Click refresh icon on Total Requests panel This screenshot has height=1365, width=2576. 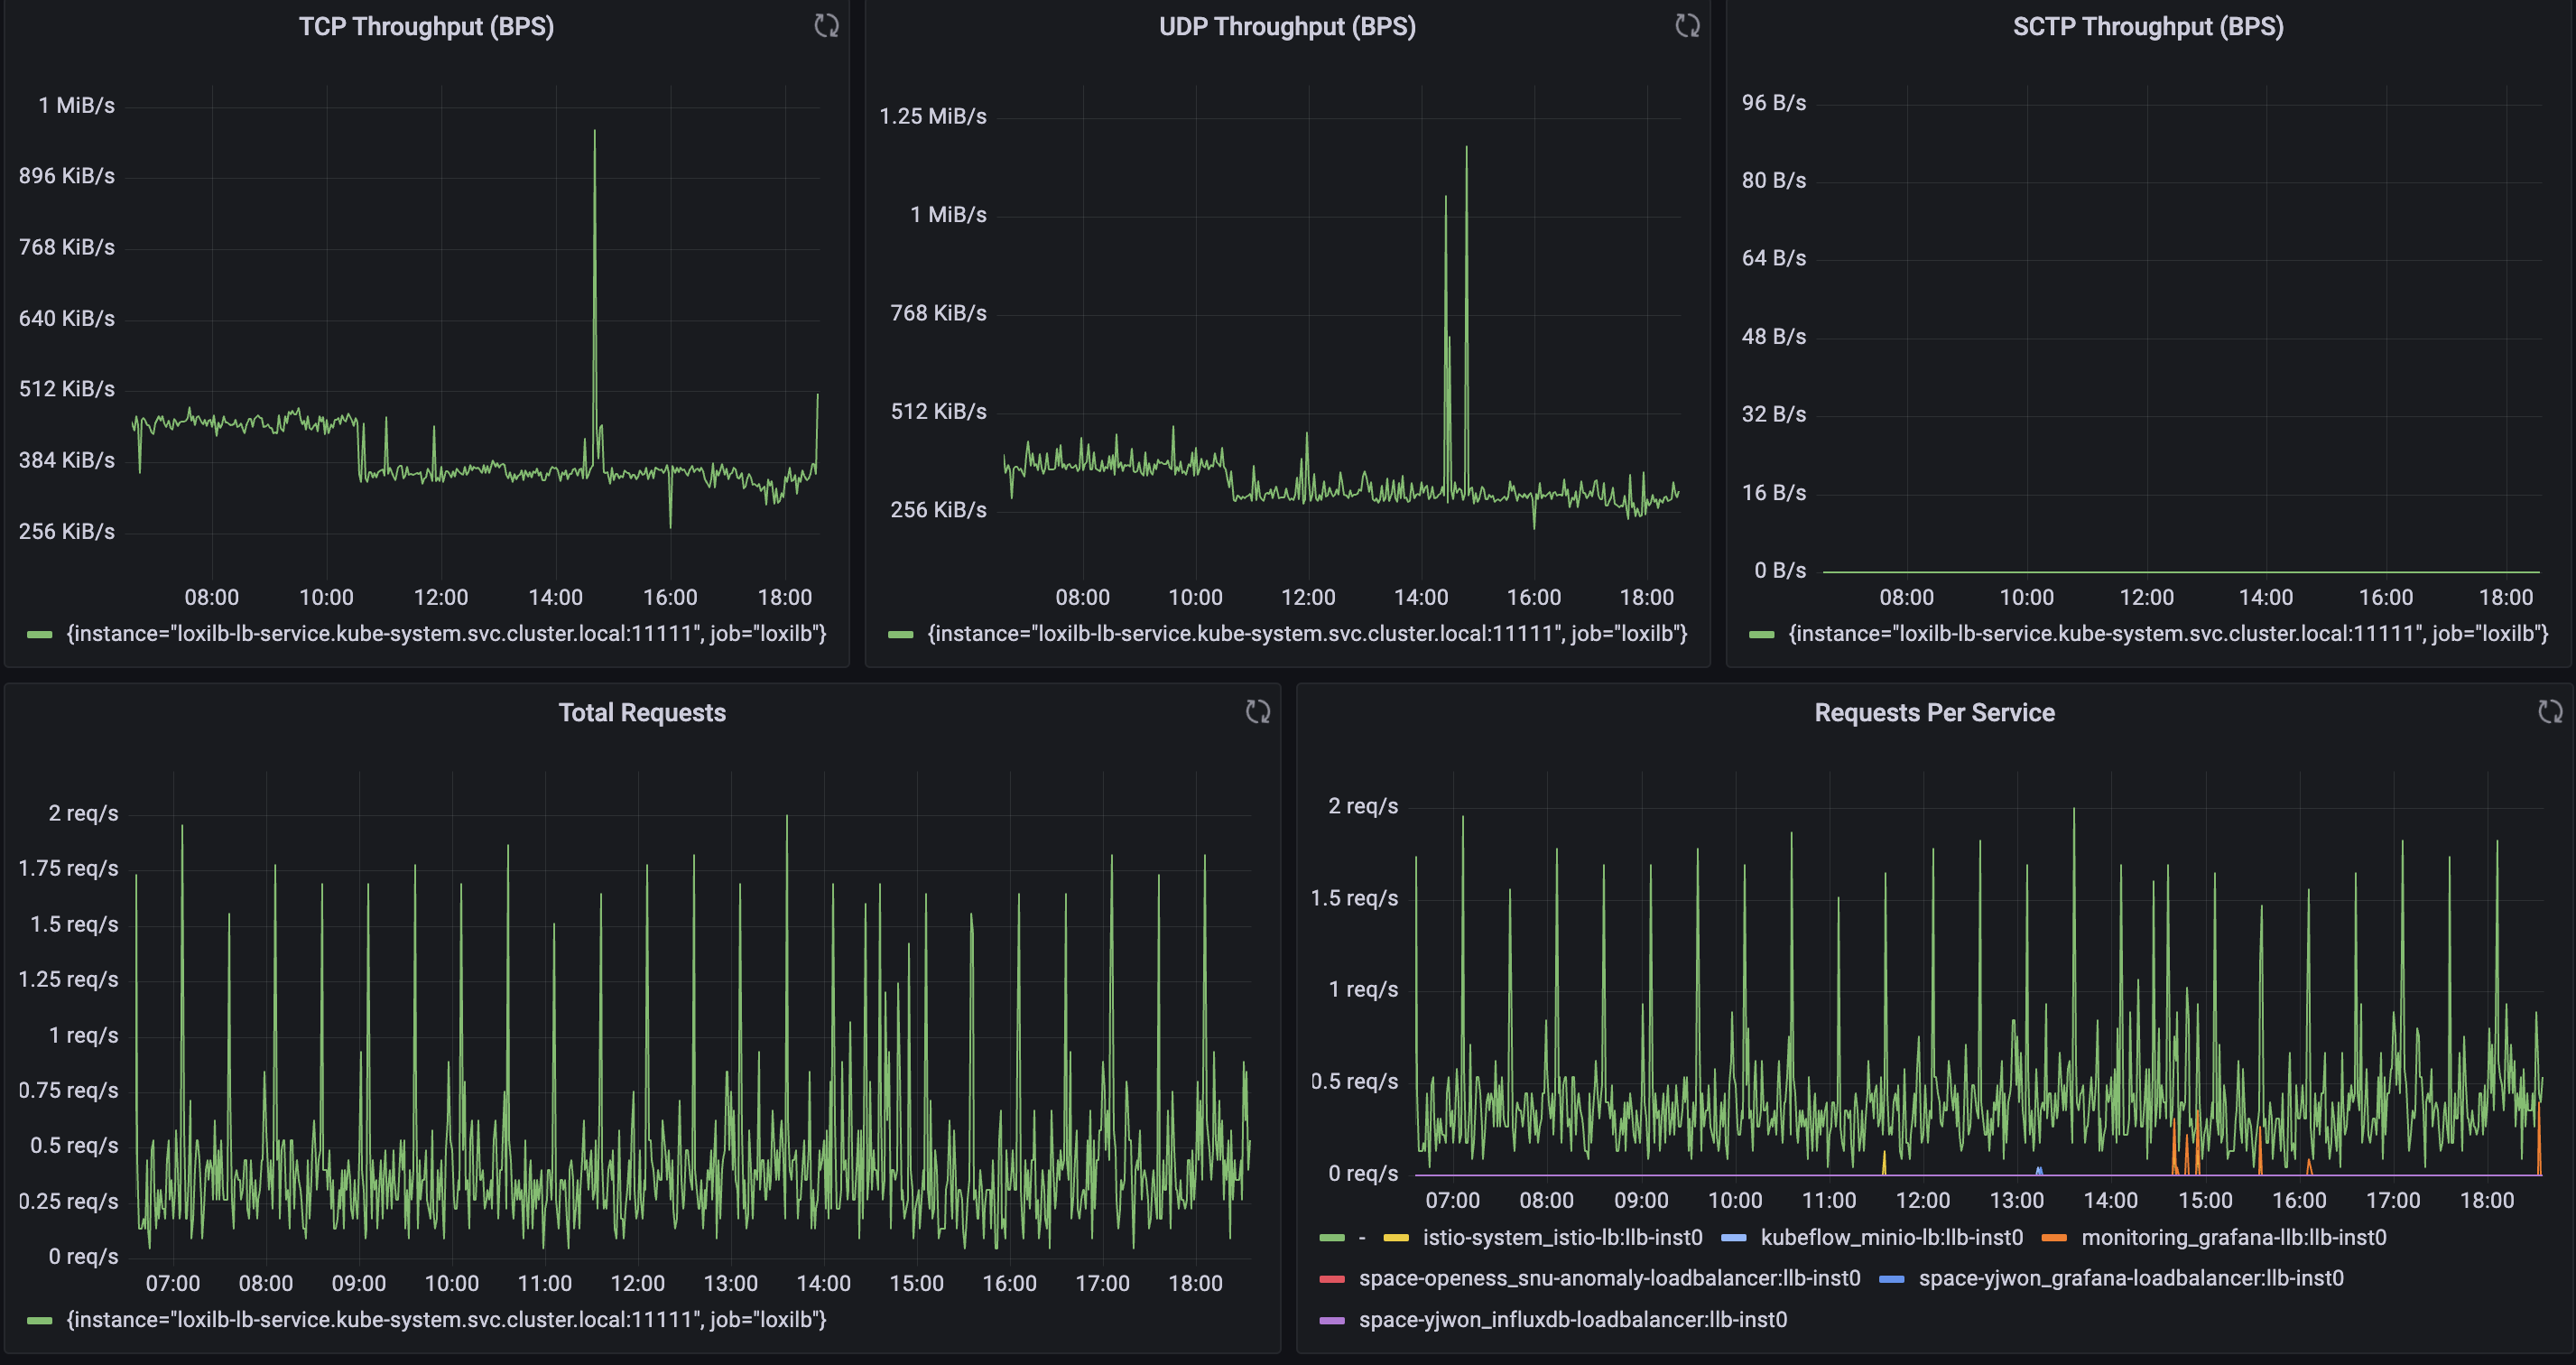1257,712
